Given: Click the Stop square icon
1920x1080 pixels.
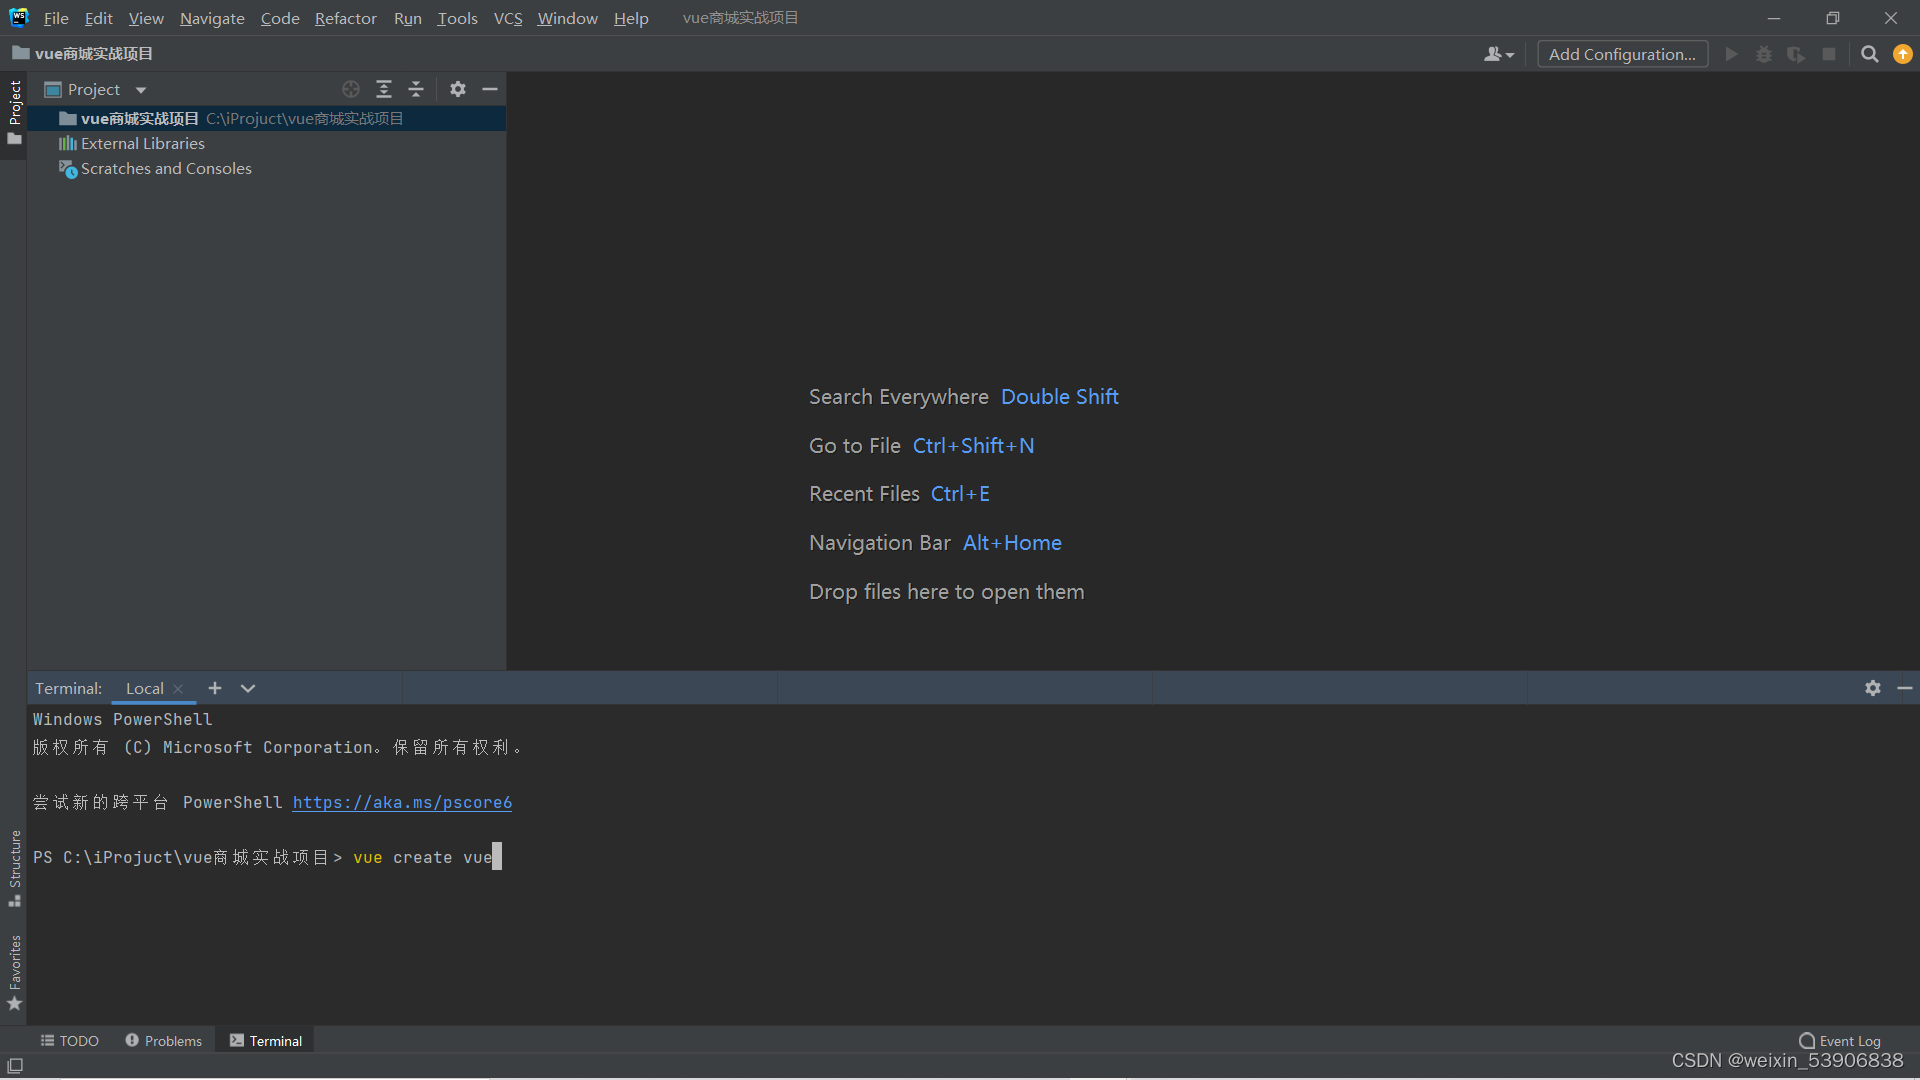Looking at the screenshot, I should tap(1829, 54).
